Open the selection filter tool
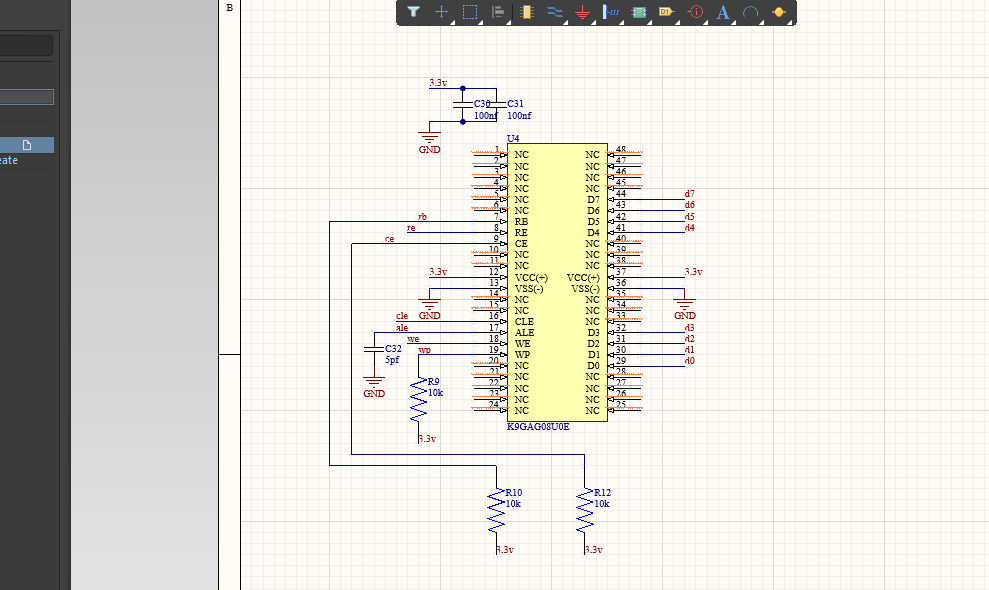 [x=413, y=13]
